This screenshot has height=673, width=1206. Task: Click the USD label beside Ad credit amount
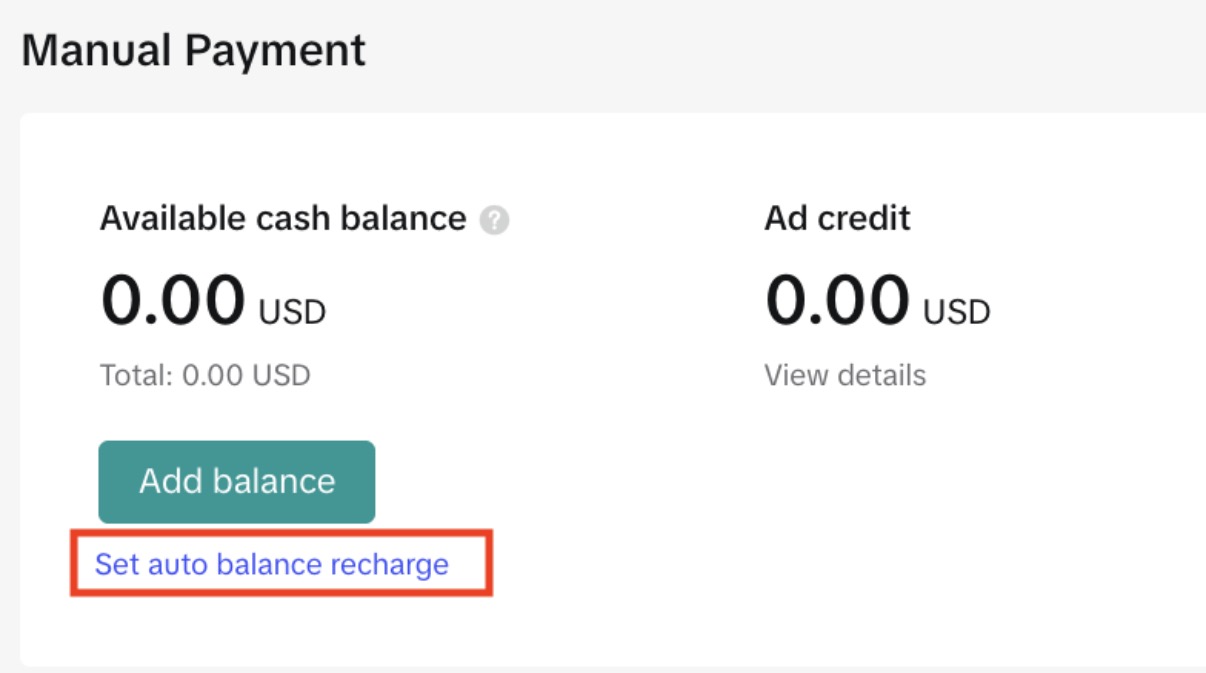957,313
